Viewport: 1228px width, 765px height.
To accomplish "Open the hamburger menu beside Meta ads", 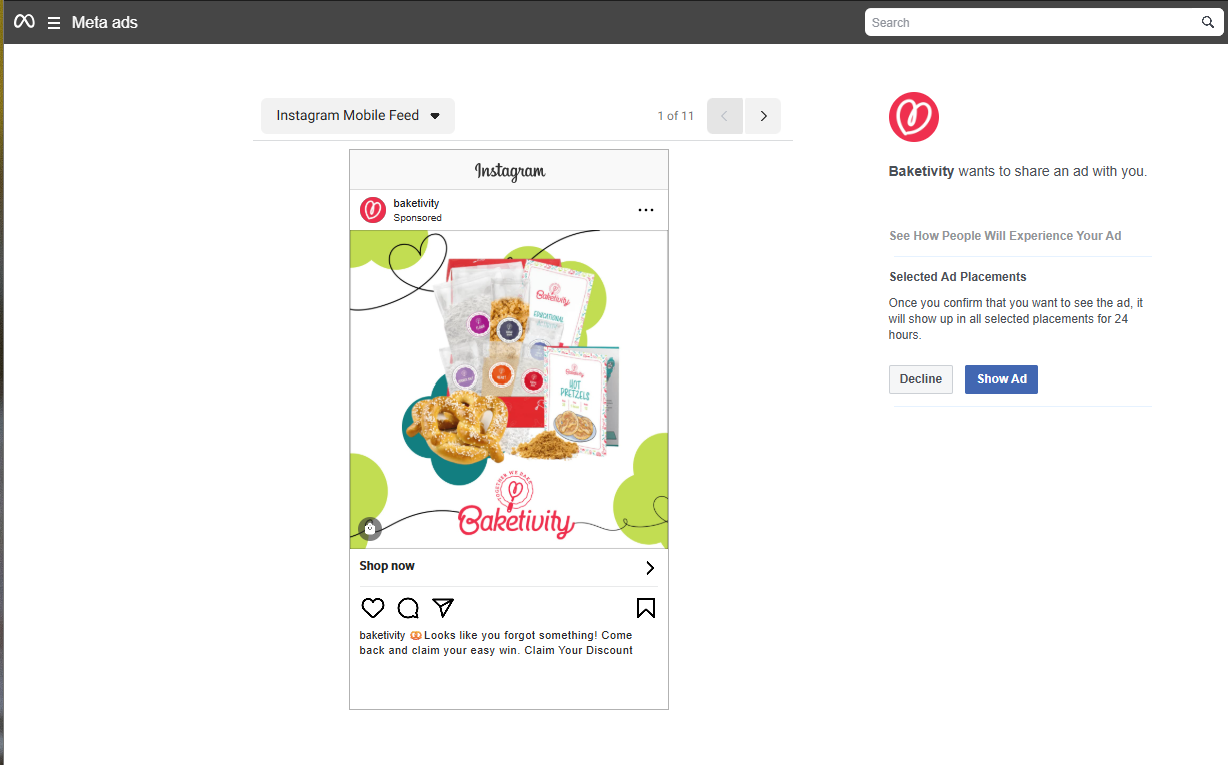I will [54, 23].
